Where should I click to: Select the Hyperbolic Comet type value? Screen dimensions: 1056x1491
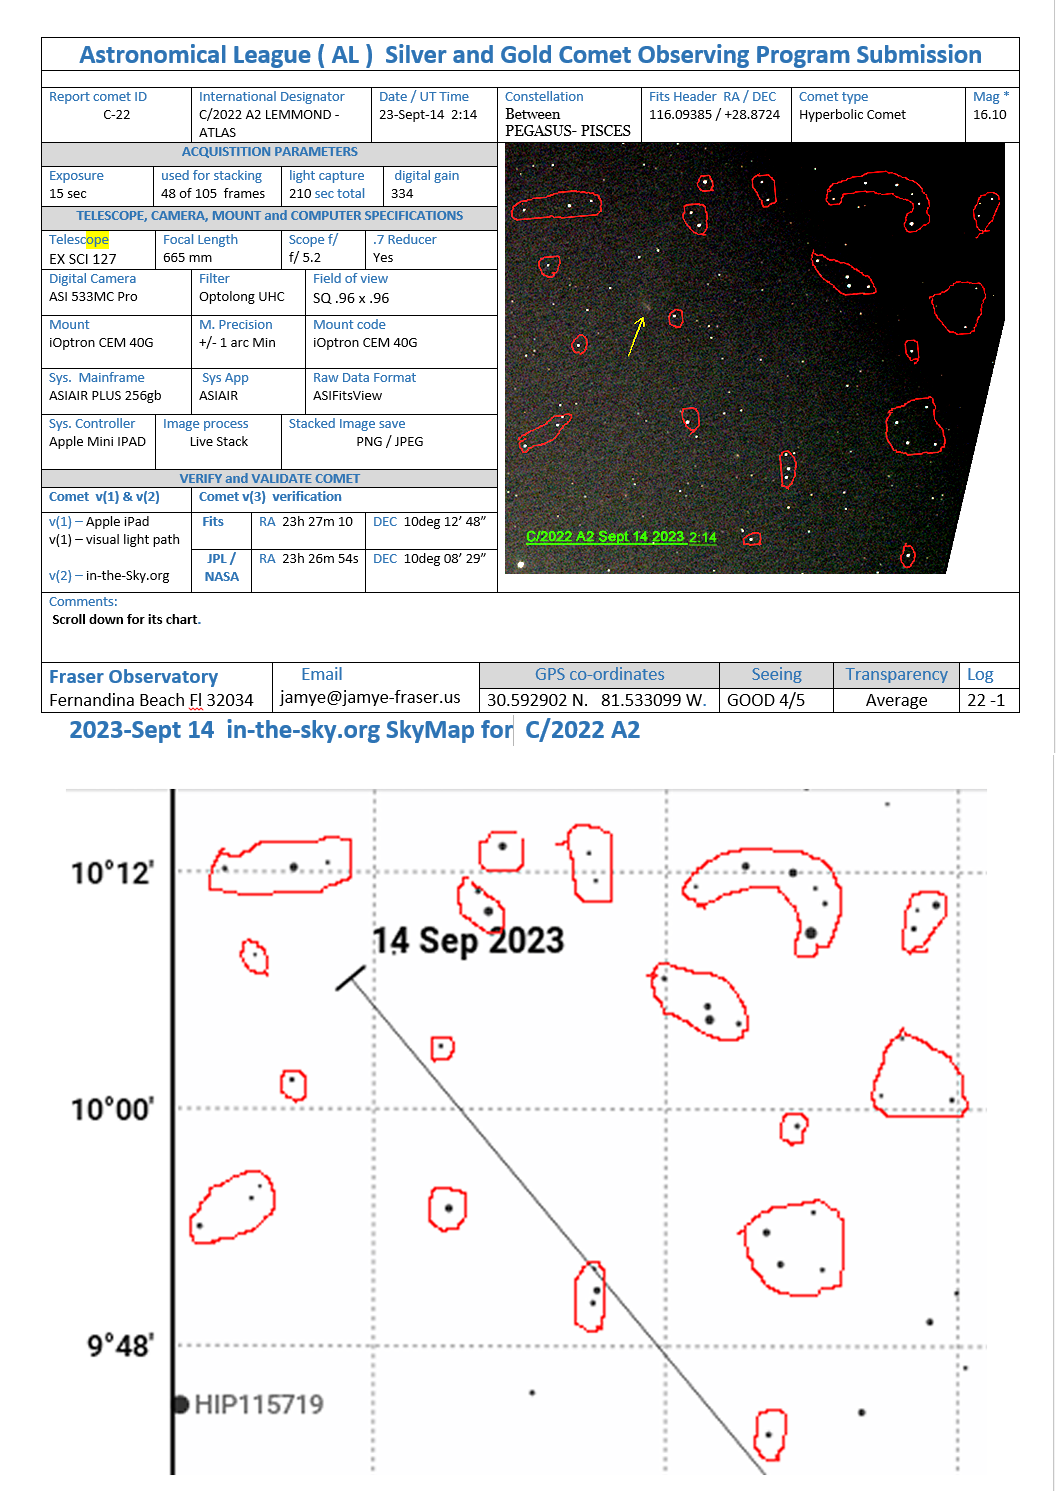852,115
